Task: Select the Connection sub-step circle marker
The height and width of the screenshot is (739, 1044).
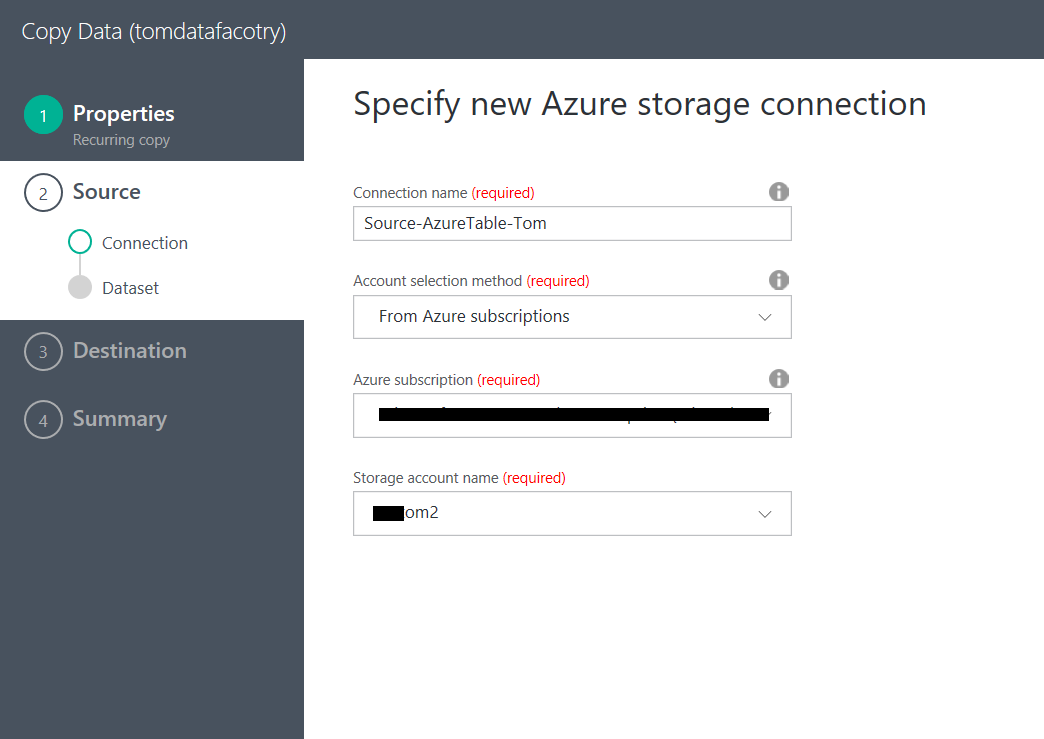Action: pyautogui.click(x=80, y=243)
